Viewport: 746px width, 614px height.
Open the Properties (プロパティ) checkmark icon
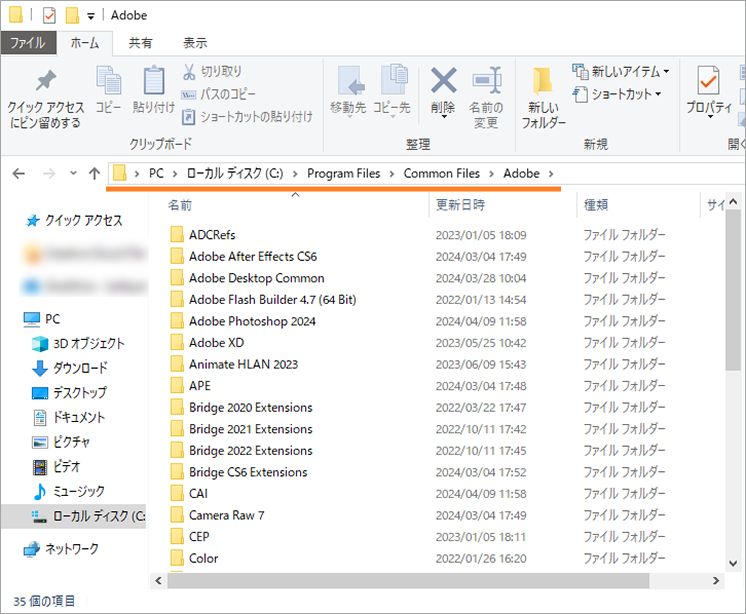708,80
